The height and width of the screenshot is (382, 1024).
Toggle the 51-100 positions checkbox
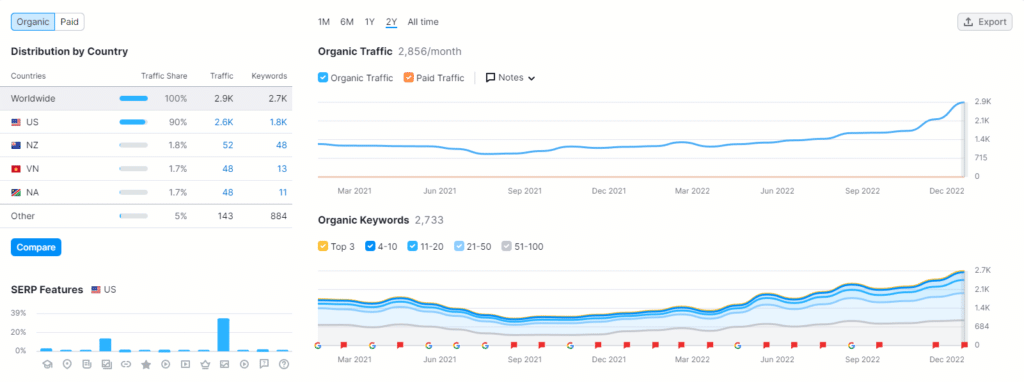506,247
